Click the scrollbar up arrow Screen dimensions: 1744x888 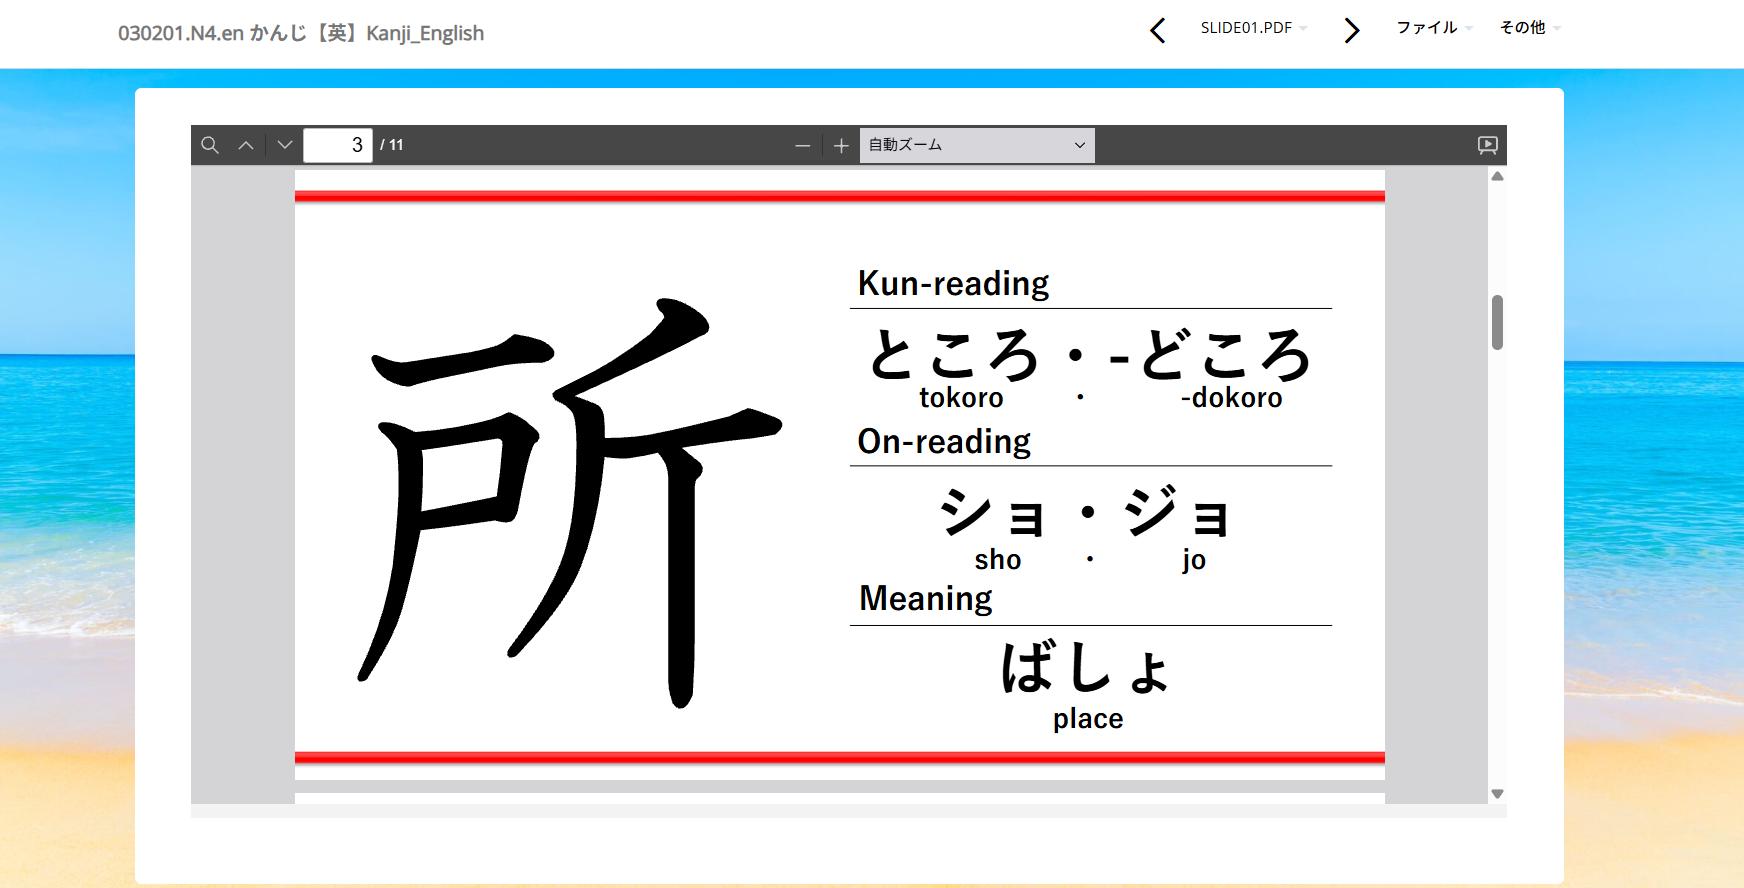(1497, 176)
